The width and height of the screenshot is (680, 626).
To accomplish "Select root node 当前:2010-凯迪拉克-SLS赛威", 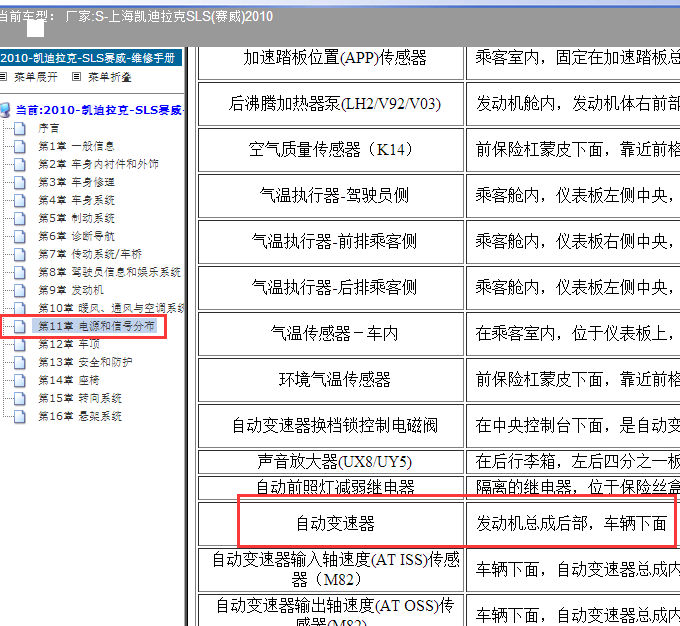I will pyautogui.click(x=100, y=110).
